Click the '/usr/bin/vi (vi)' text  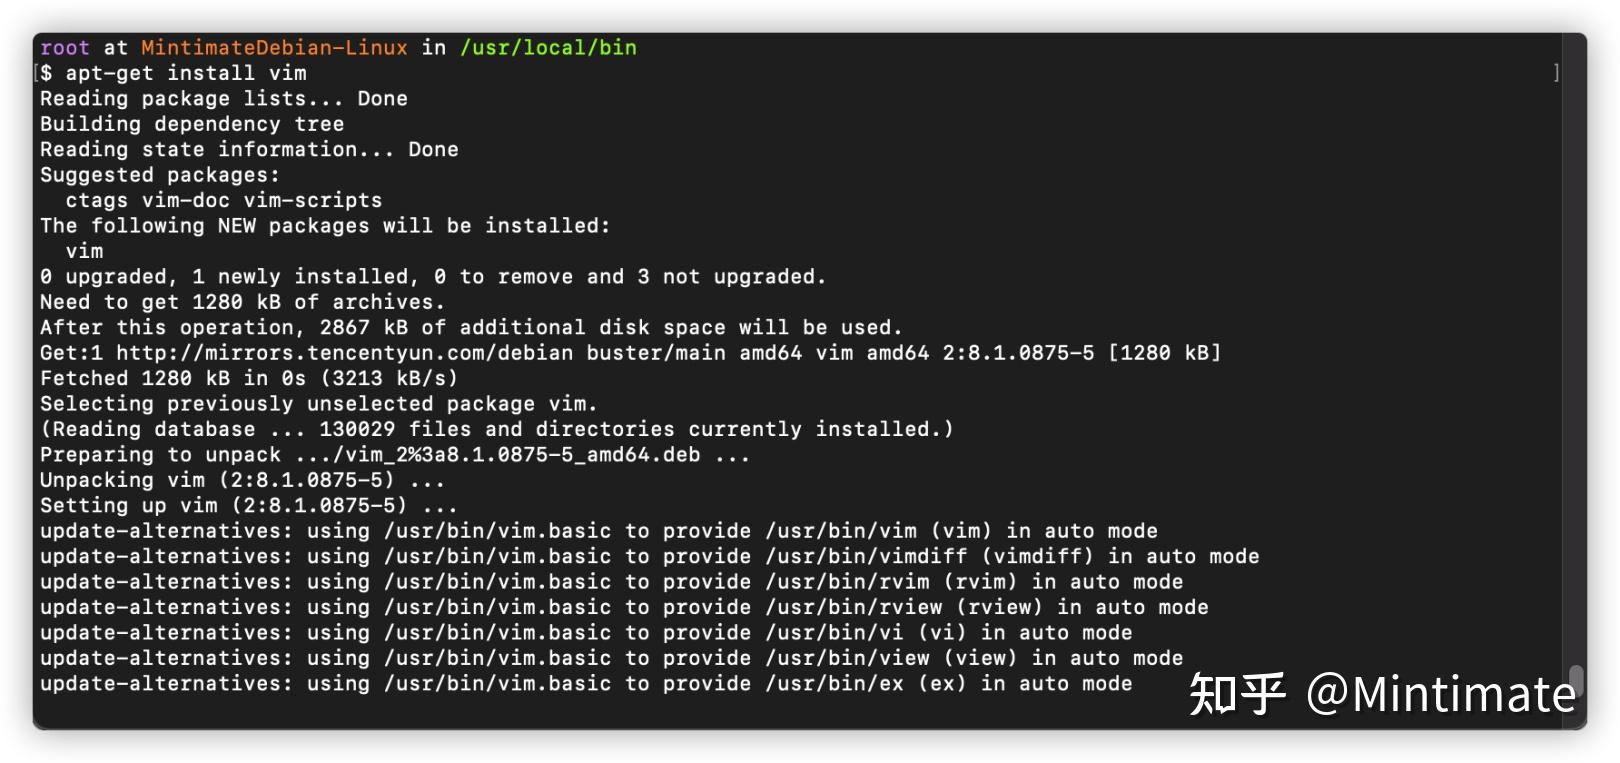[866, 633]
